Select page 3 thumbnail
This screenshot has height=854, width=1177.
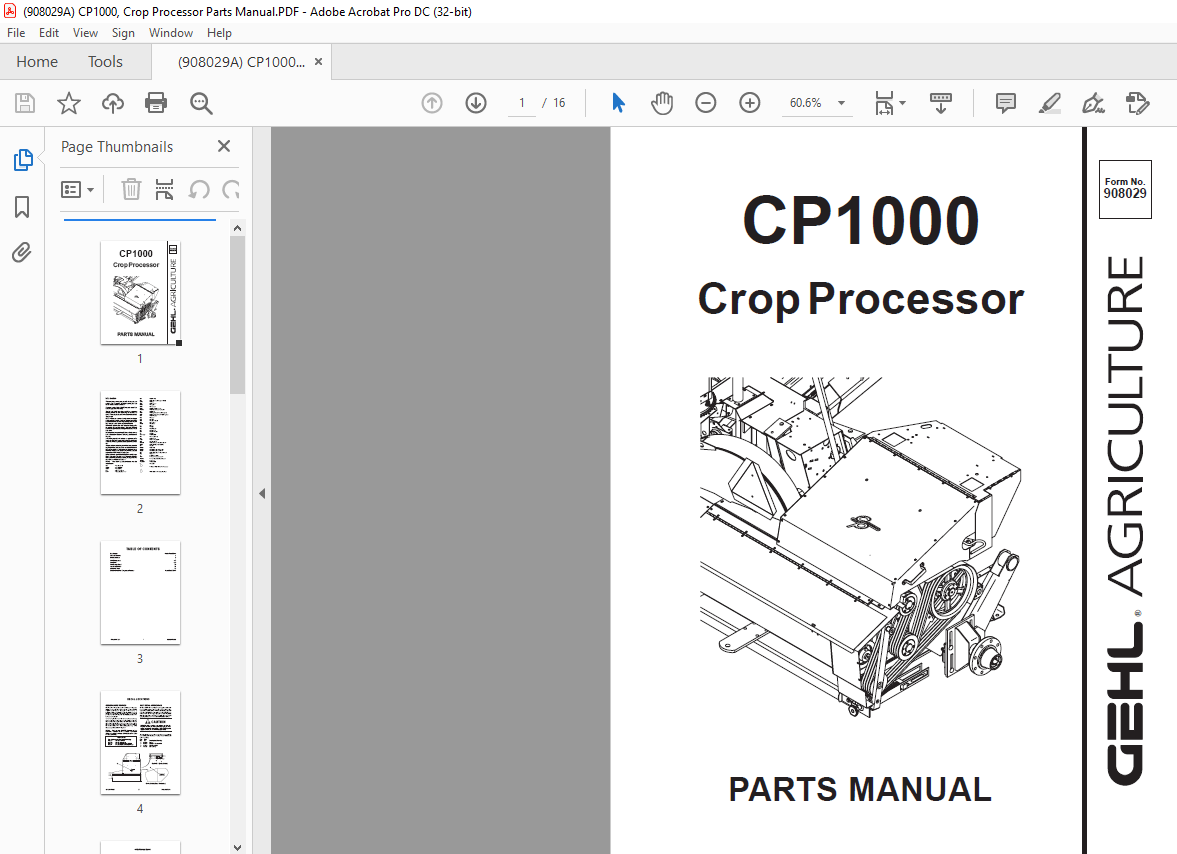pos(140,592)
